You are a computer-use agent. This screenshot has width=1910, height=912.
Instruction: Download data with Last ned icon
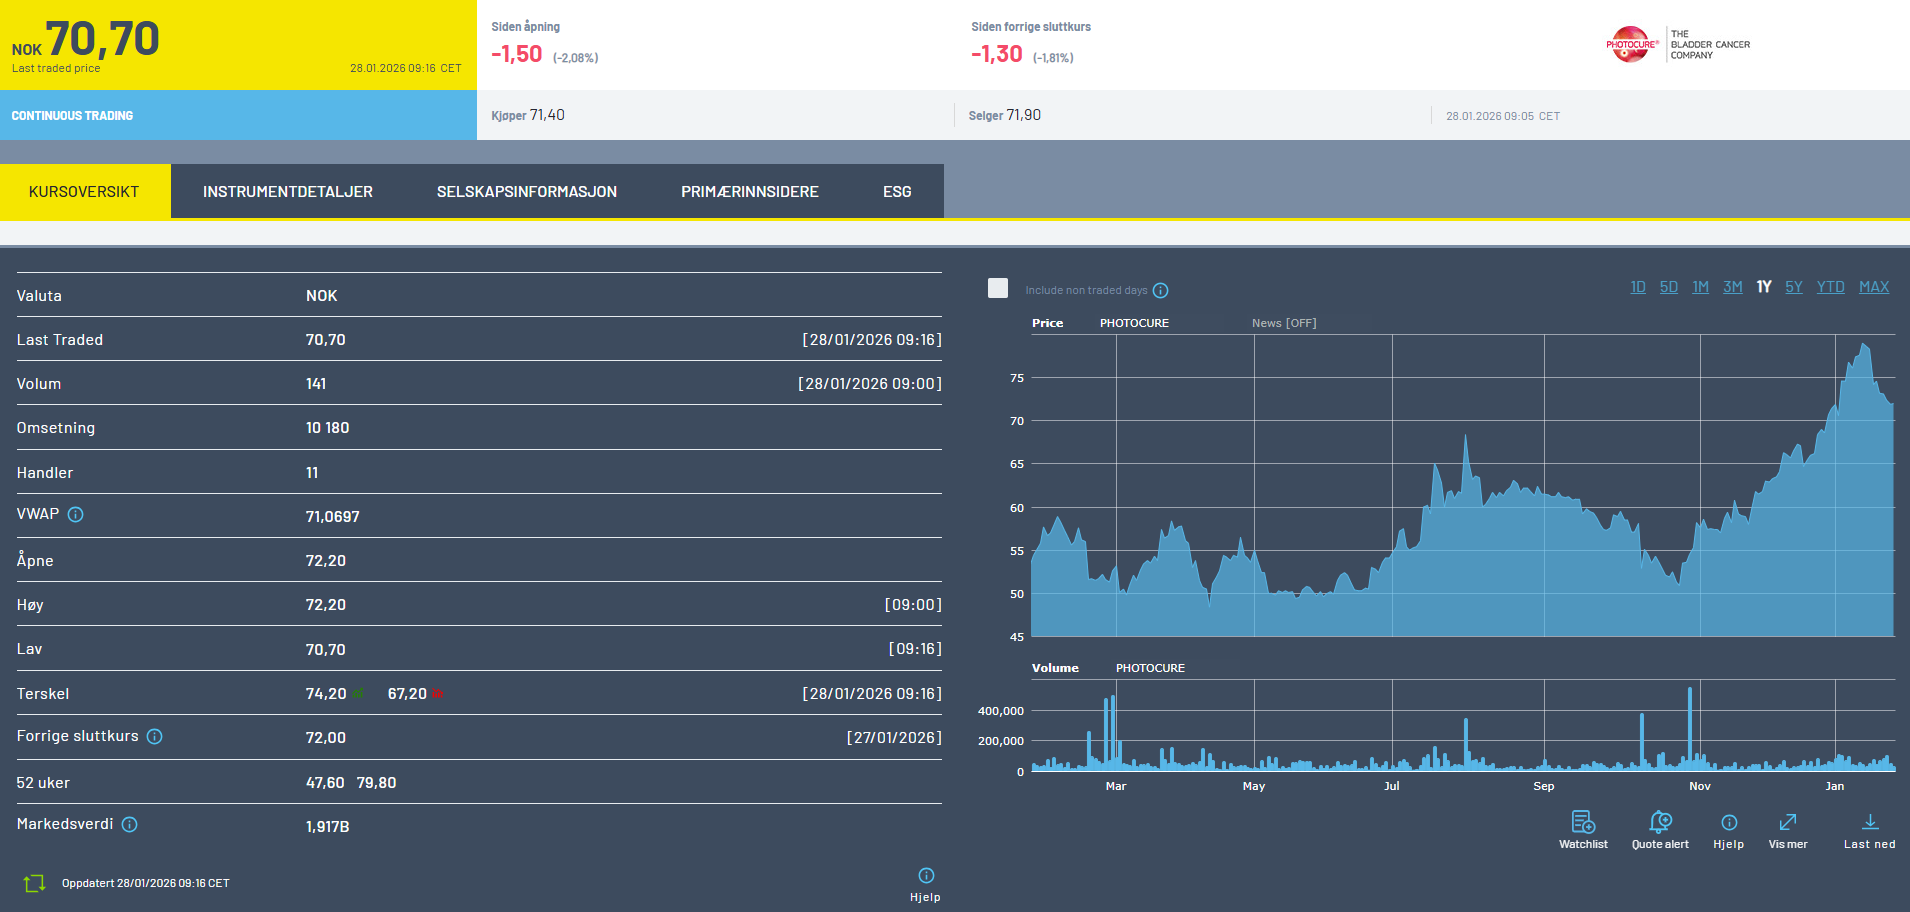point(1869,822)
